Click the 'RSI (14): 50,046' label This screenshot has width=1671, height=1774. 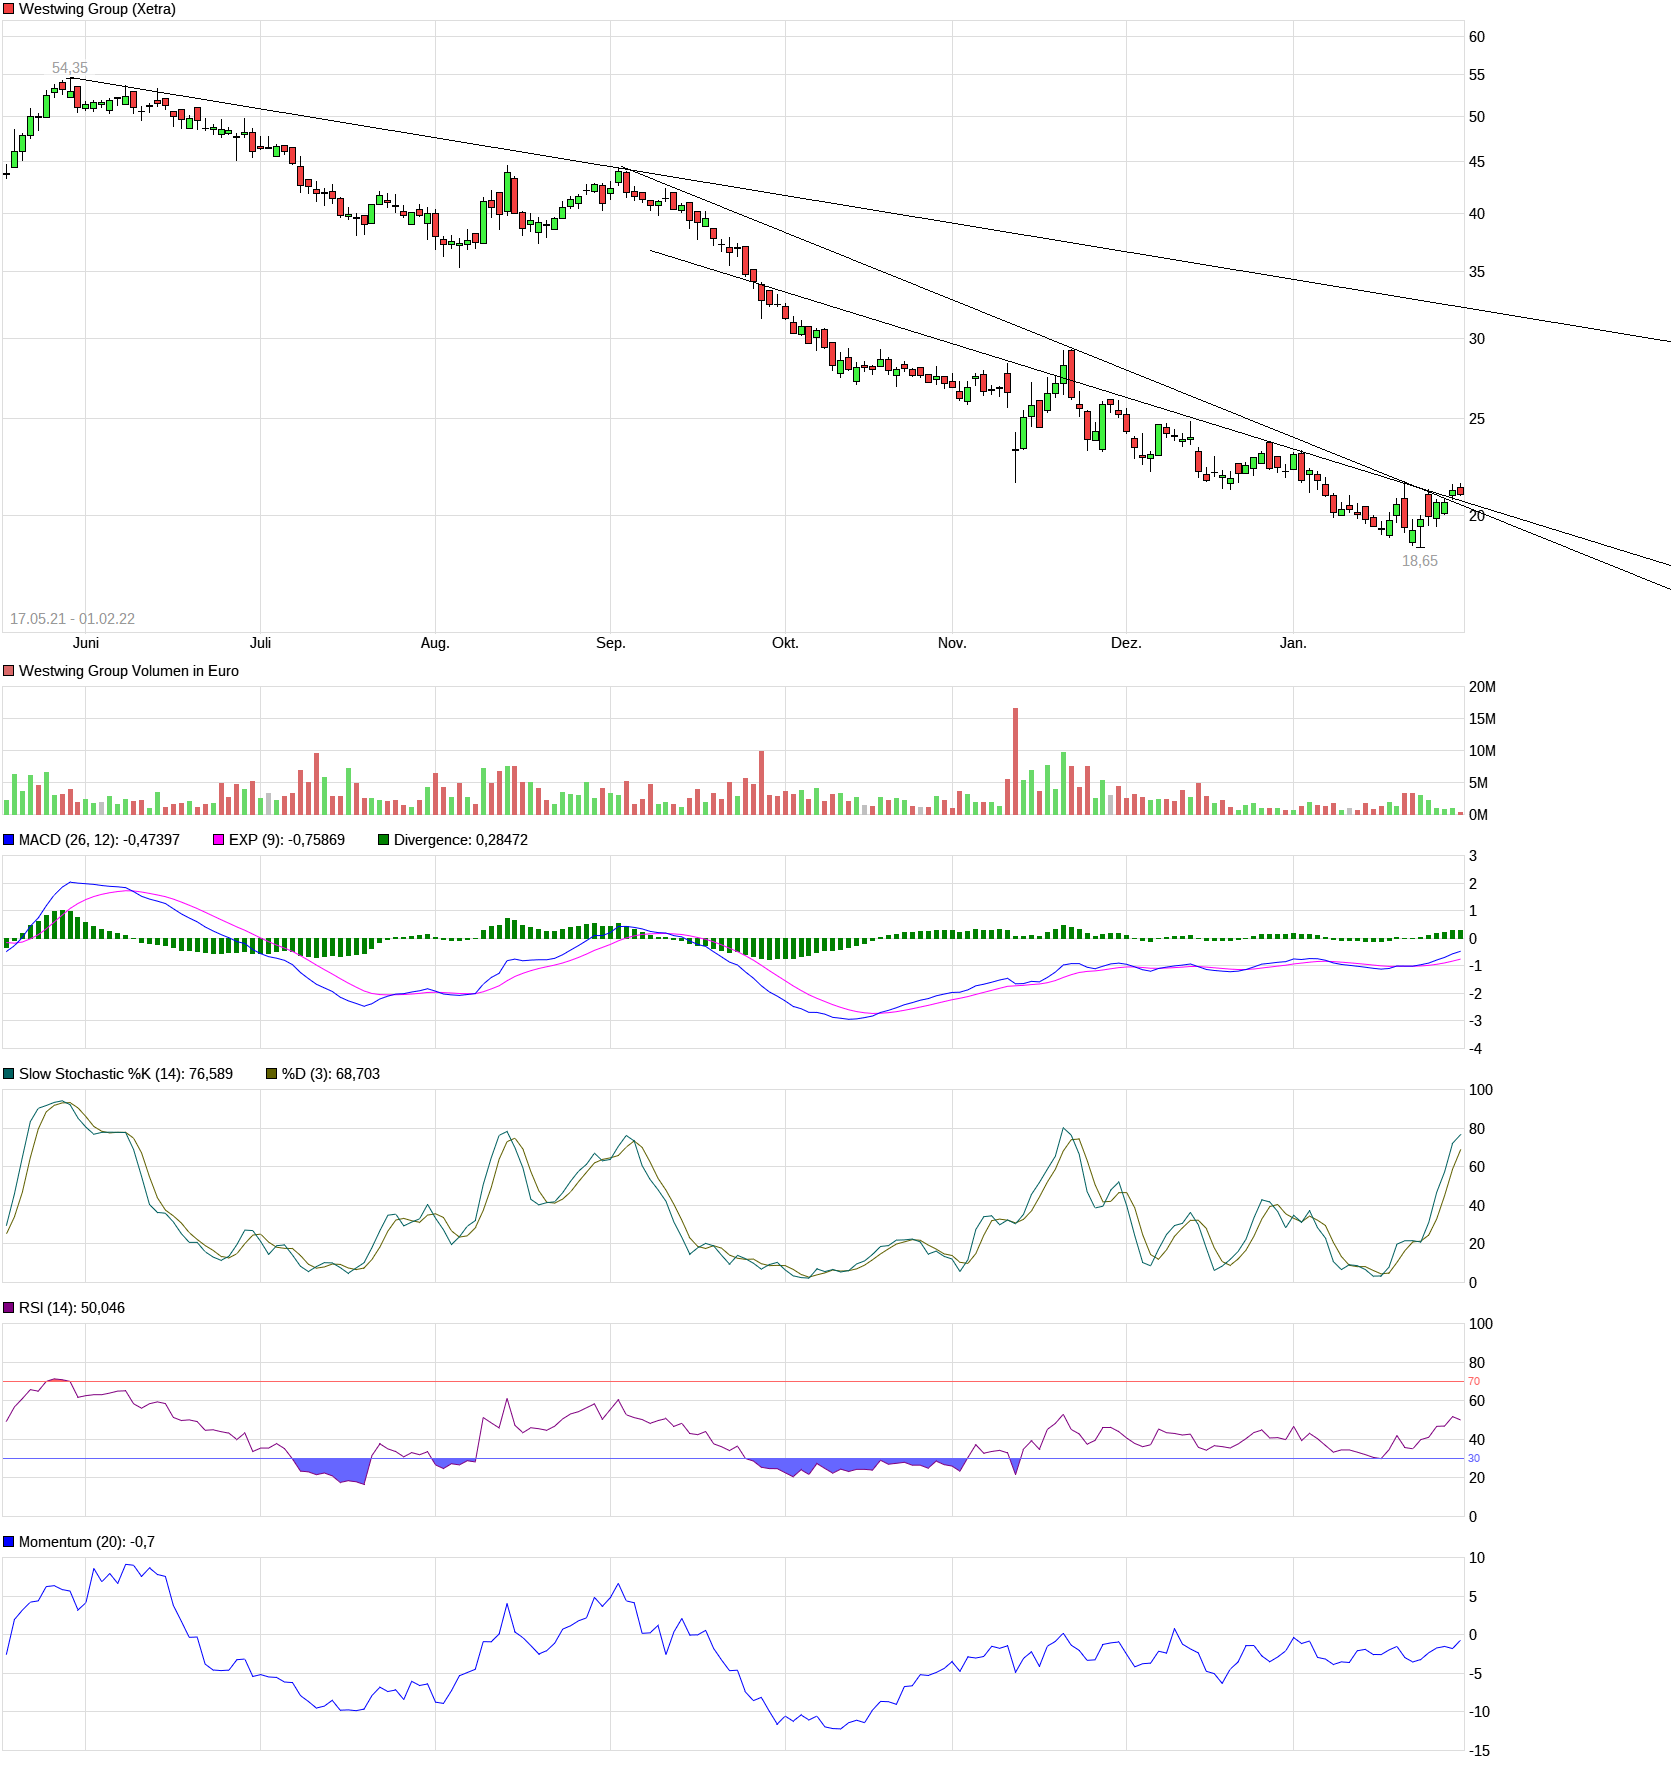(72, 1308)
